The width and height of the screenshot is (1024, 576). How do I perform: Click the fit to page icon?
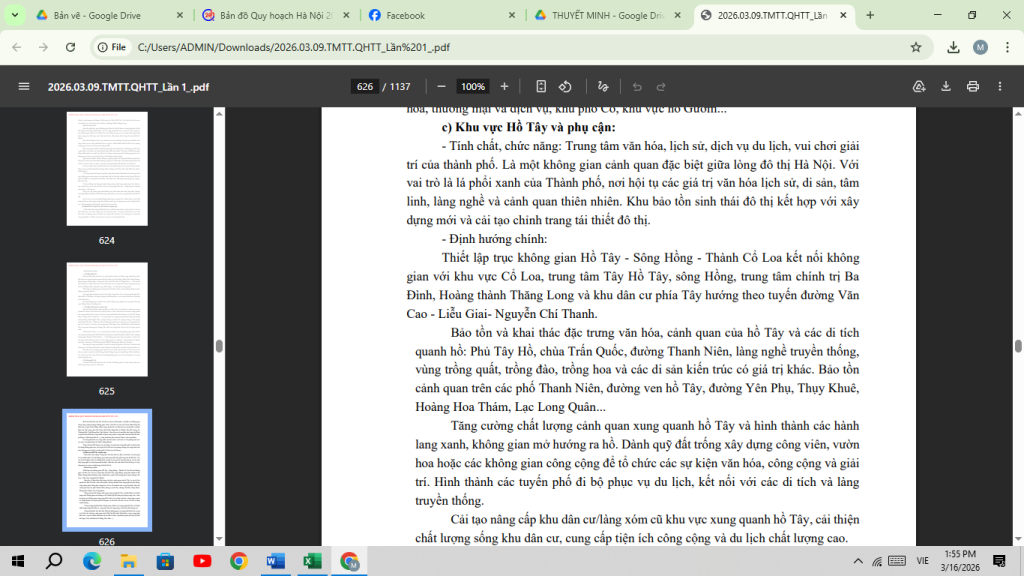tap(541, 86)
